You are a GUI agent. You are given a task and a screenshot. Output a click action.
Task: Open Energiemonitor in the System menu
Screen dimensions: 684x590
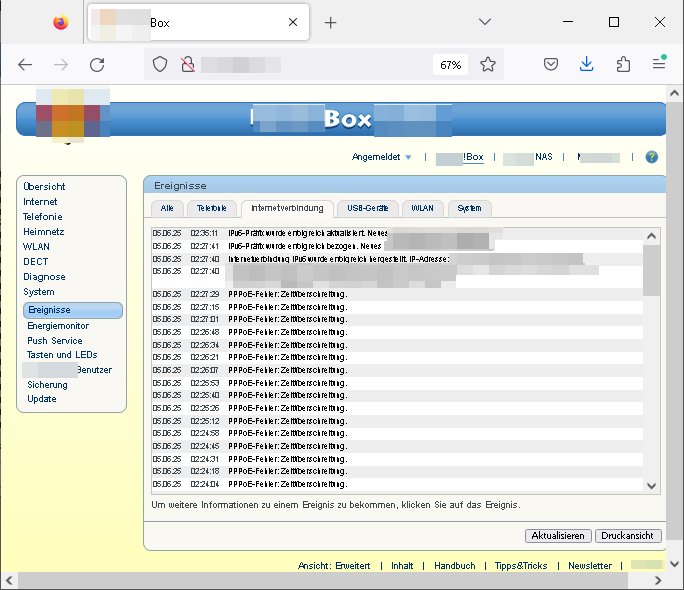tap(58, 326)
